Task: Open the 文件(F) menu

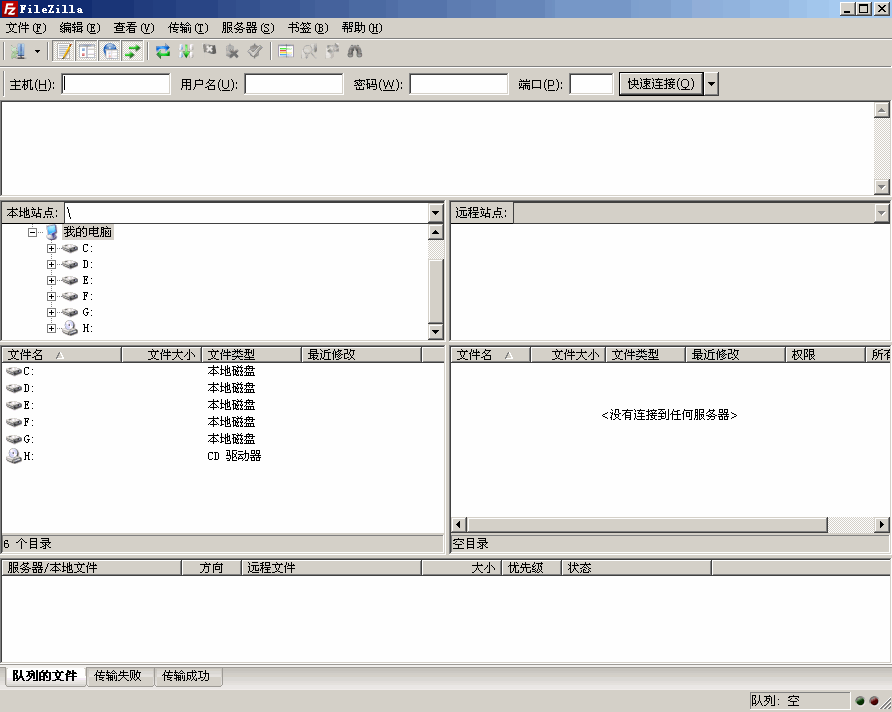Action: tap(26, 28)
